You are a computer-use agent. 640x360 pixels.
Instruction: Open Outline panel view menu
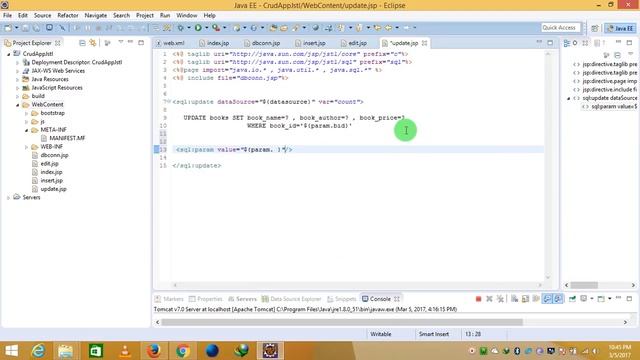[x=631, y=54]
